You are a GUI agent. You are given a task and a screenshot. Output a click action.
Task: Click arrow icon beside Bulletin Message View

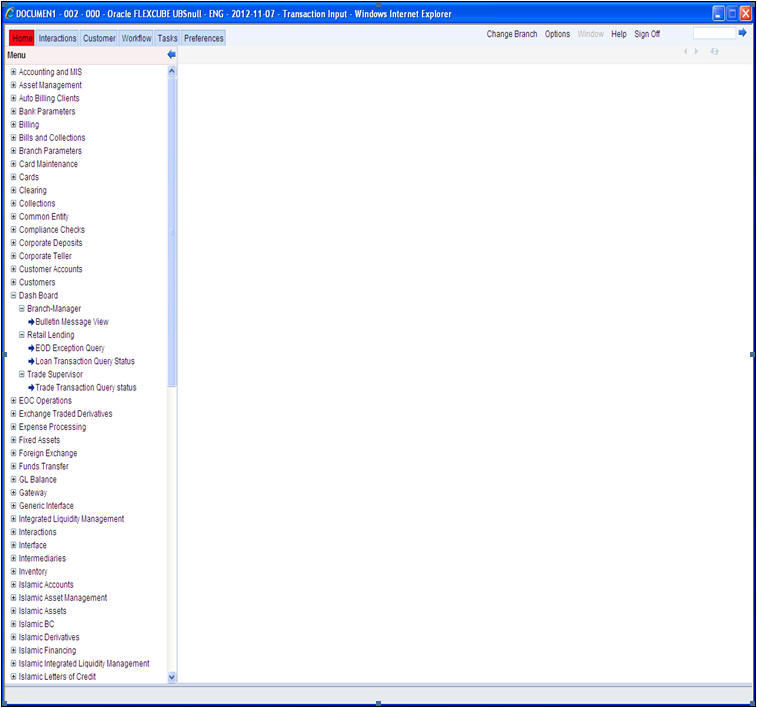[31, 322]
